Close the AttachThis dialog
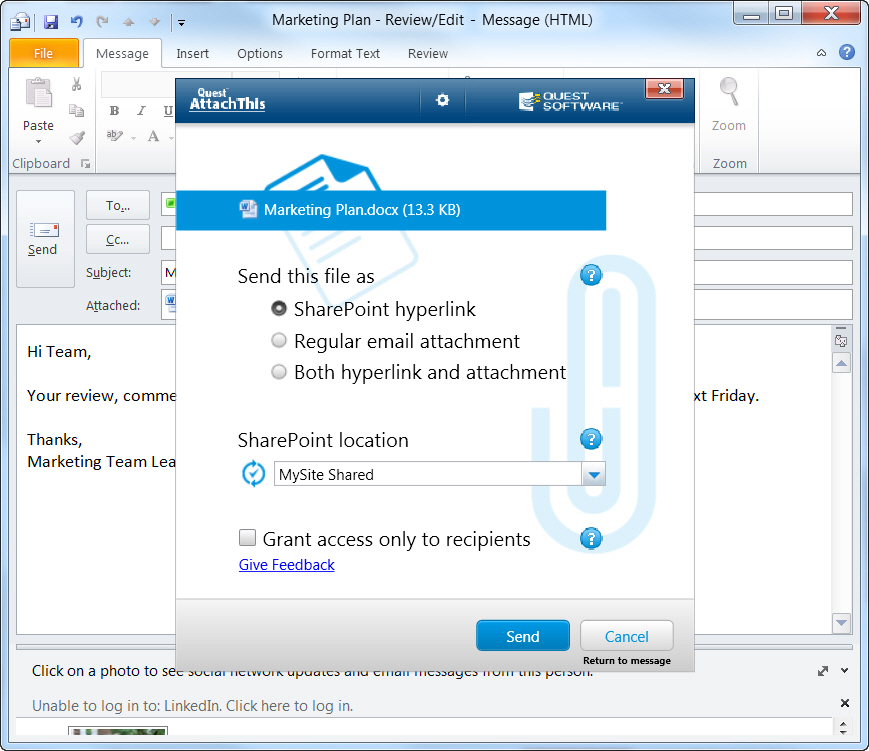 [664, 89]
